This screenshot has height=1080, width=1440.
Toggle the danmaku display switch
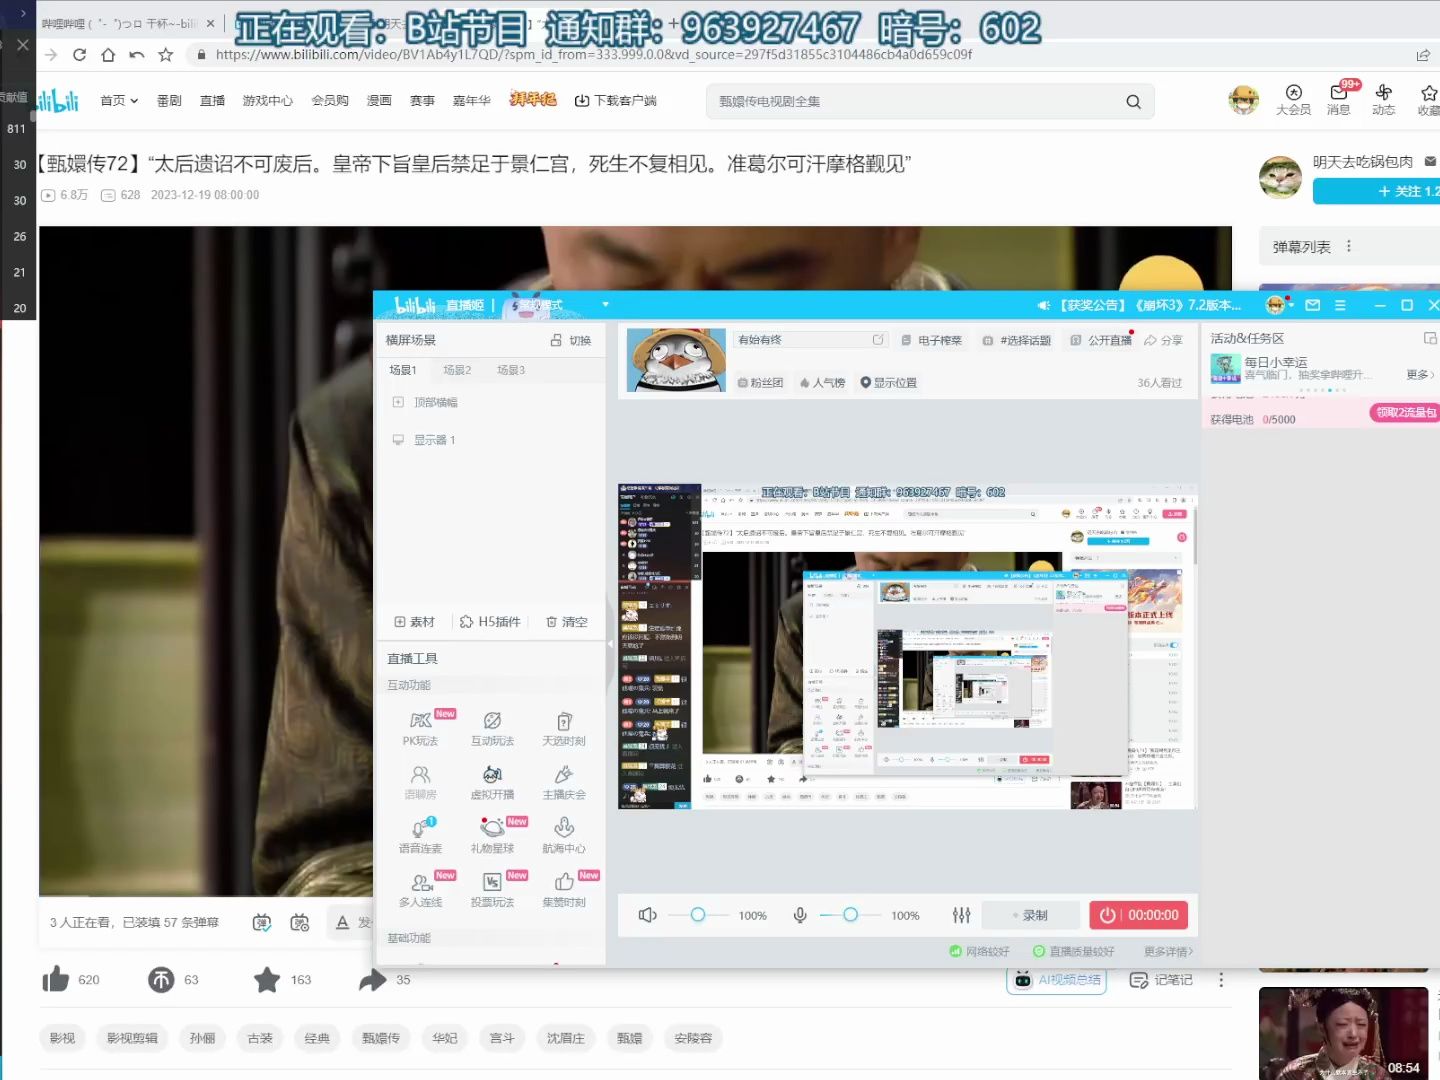(262, 922)
